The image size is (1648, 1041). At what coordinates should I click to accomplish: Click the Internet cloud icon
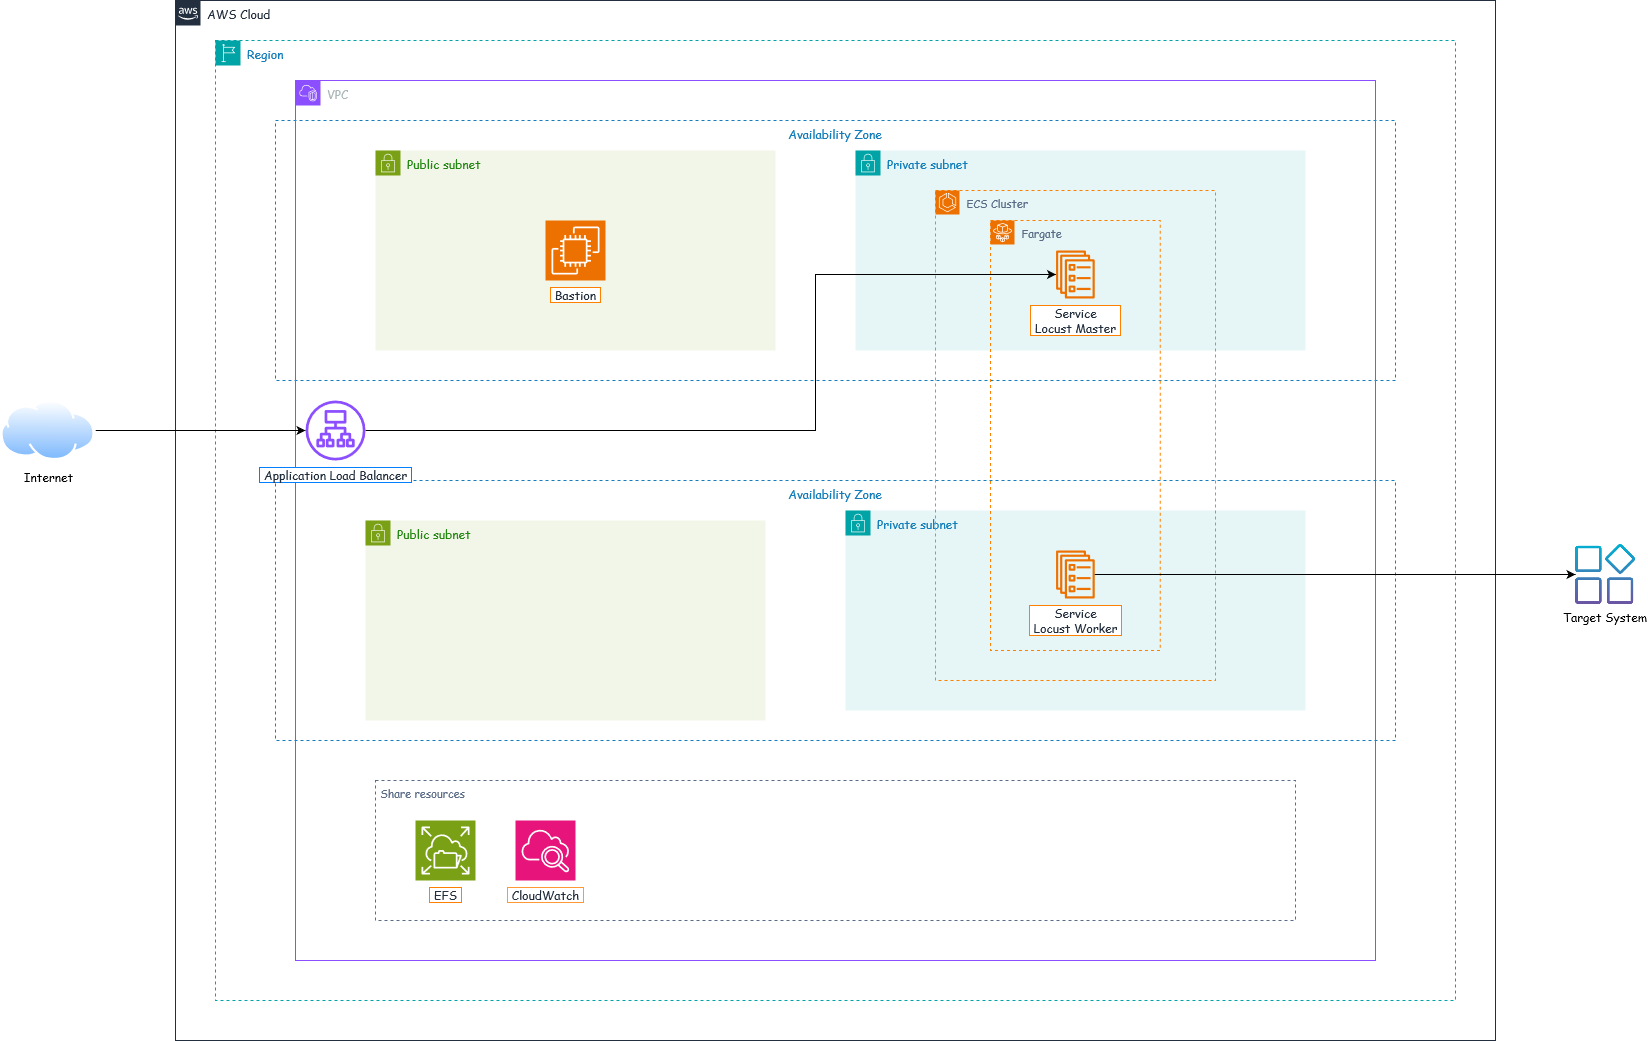[x=48, y=430]
